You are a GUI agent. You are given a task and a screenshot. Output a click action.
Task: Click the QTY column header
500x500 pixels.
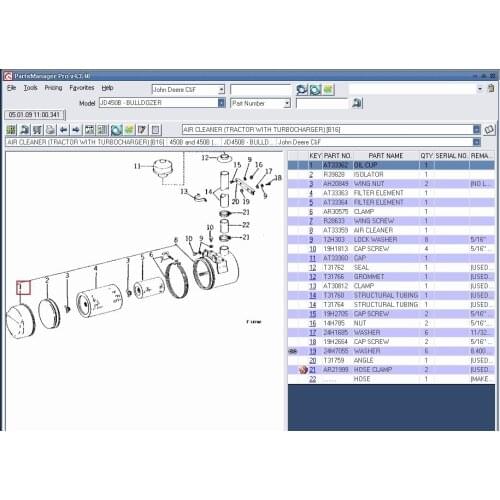pyautogui.click(x=427, y=156)
